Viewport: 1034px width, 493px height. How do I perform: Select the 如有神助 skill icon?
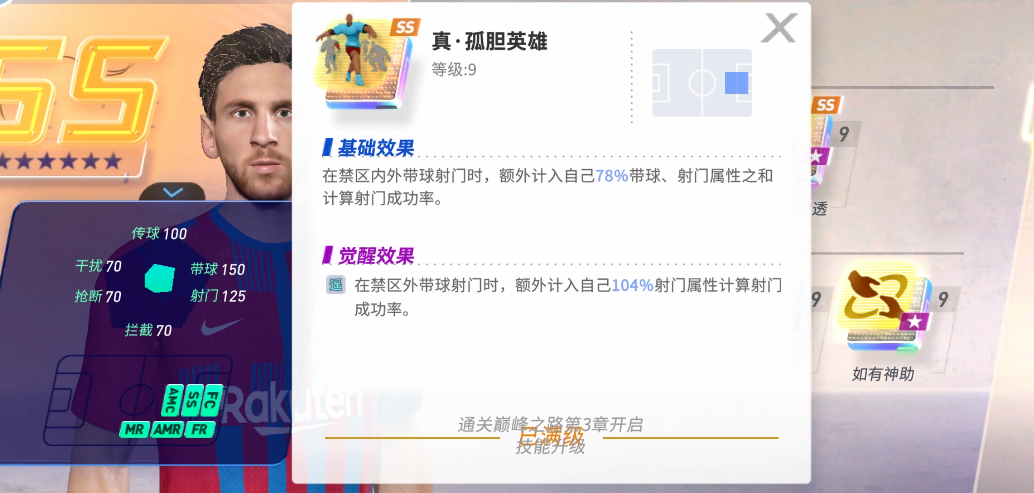[884, 308]
